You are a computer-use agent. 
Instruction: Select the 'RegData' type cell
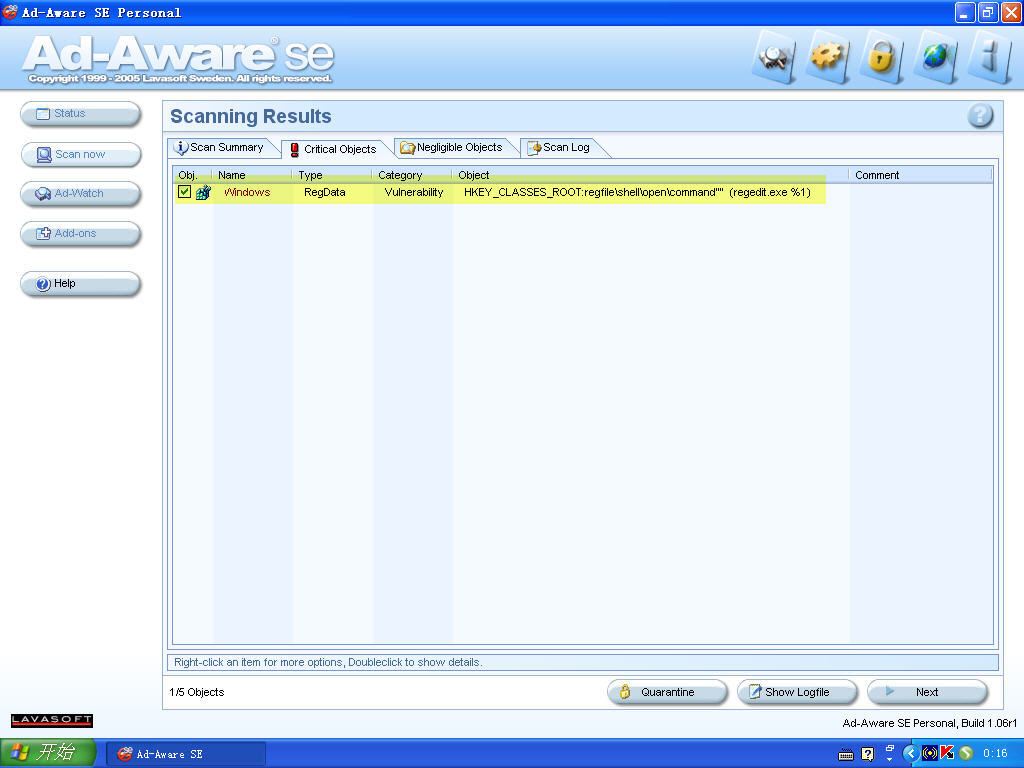tap(325, 193)
